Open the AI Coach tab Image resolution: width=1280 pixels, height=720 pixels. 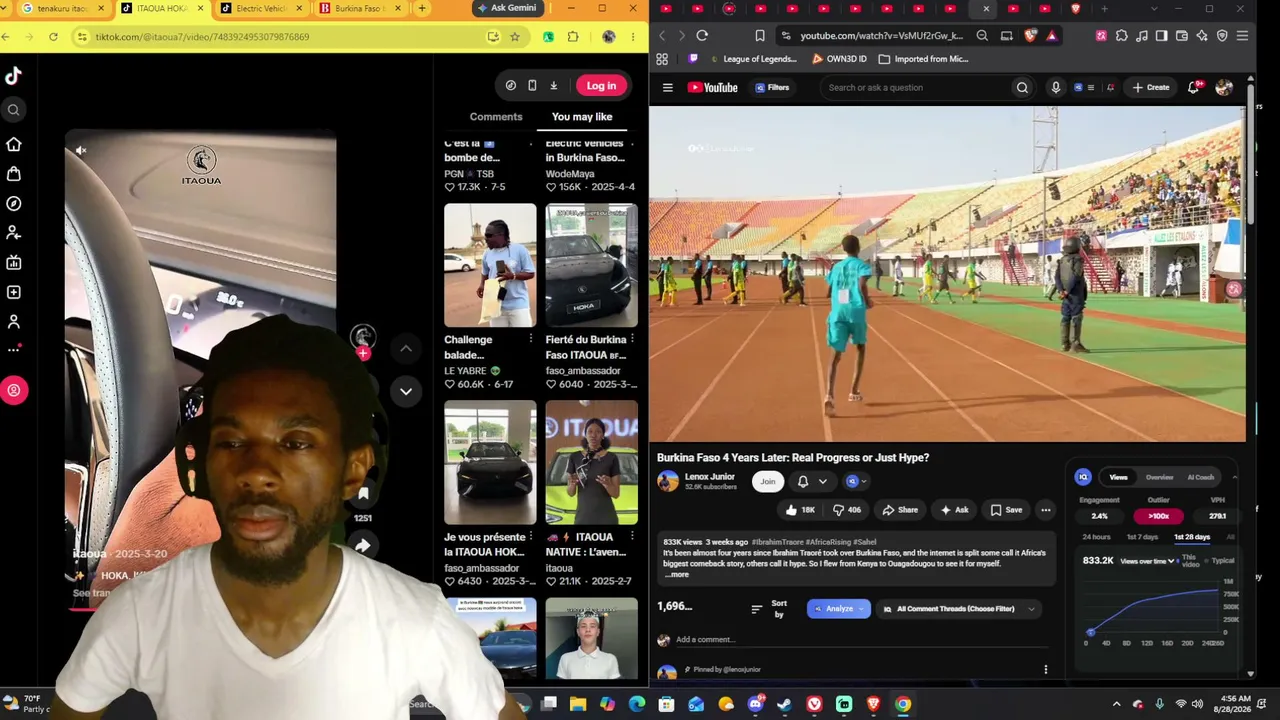tap(1201, 478)
